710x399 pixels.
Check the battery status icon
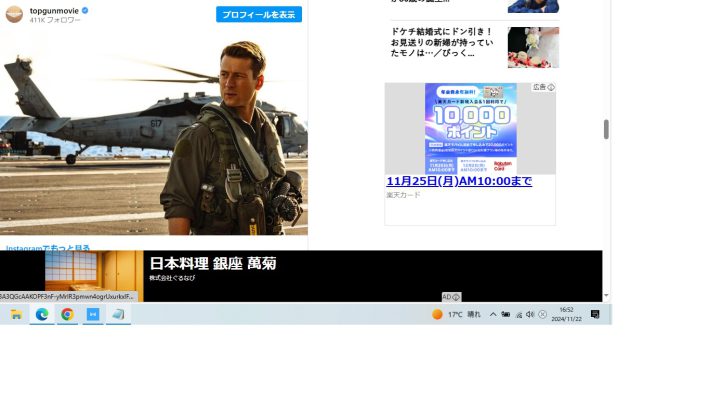pos(506,314)
